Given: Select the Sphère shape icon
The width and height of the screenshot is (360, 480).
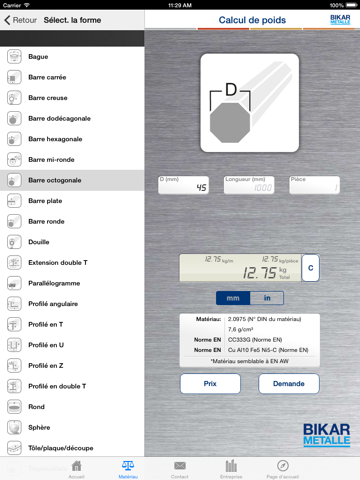Looking at the screenshot, I should click(x=14, y=427).
